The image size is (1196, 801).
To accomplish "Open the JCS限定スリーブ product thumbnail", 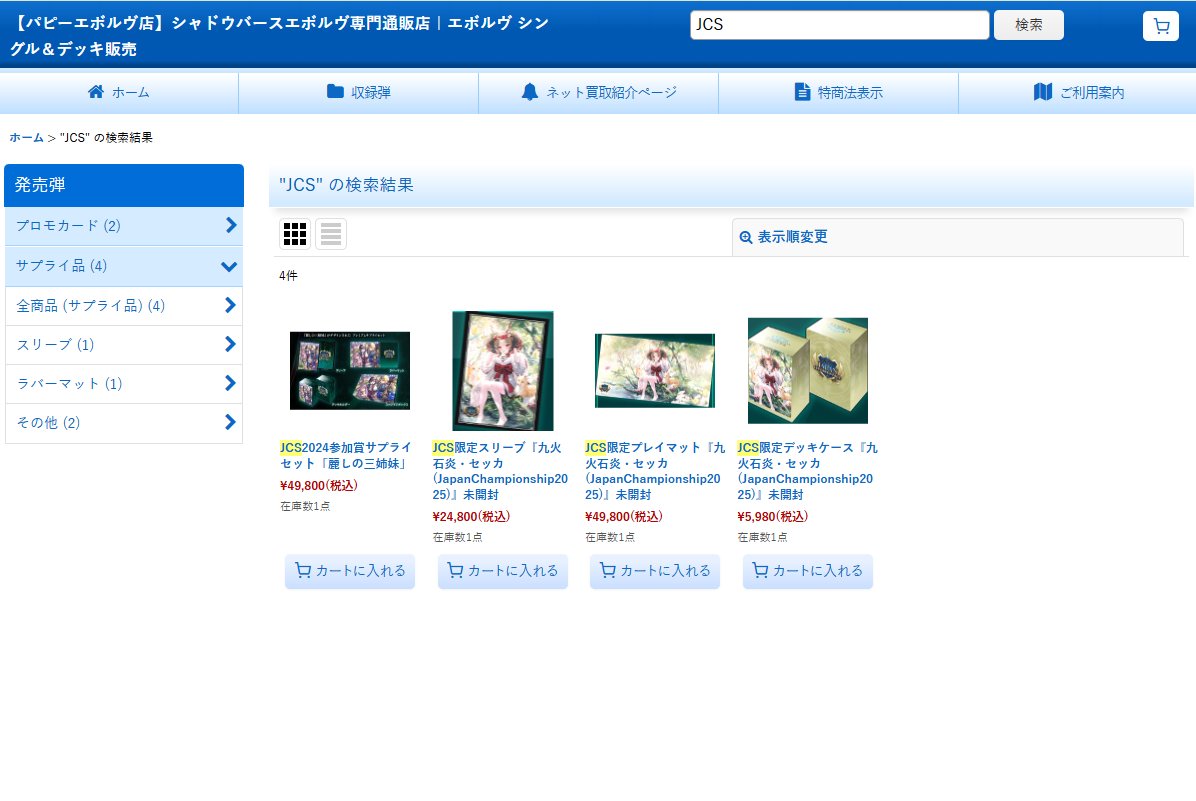I will click(502, 370).
